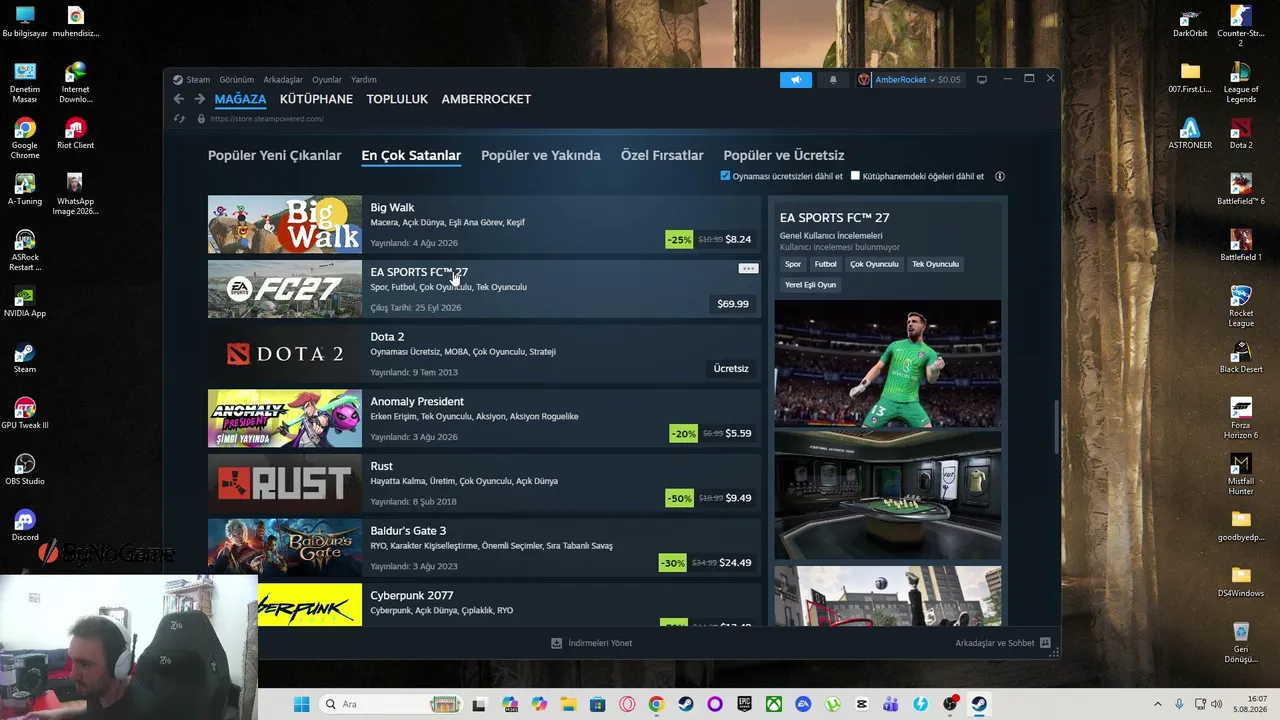
Task: Click the Steam store page scrollbar
Action: 1056,427
